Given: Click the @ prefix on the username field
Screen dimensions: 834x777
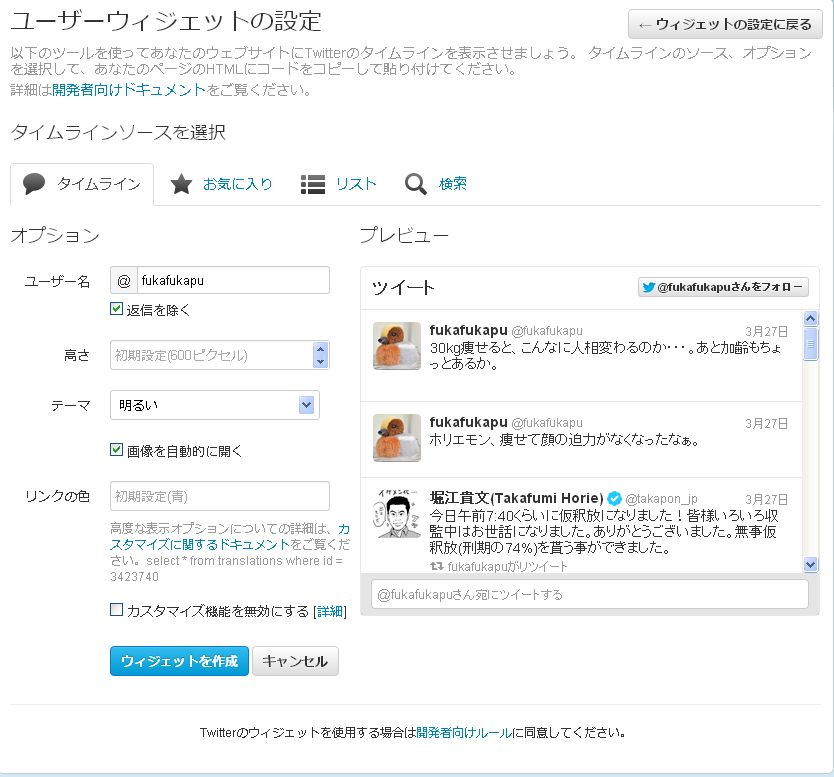Looking at the screenshot, I should point(124,280).
